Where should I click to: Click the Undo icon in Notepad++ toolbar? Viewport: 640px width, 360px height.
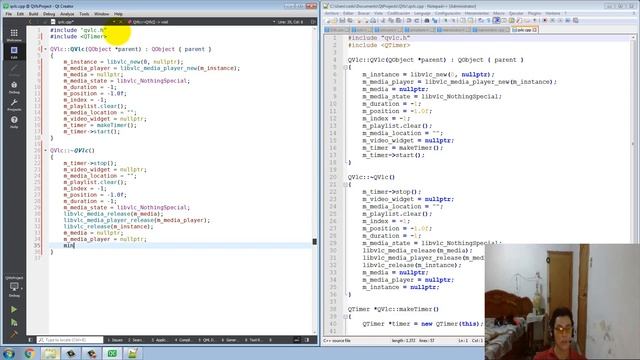coord(409,20)
